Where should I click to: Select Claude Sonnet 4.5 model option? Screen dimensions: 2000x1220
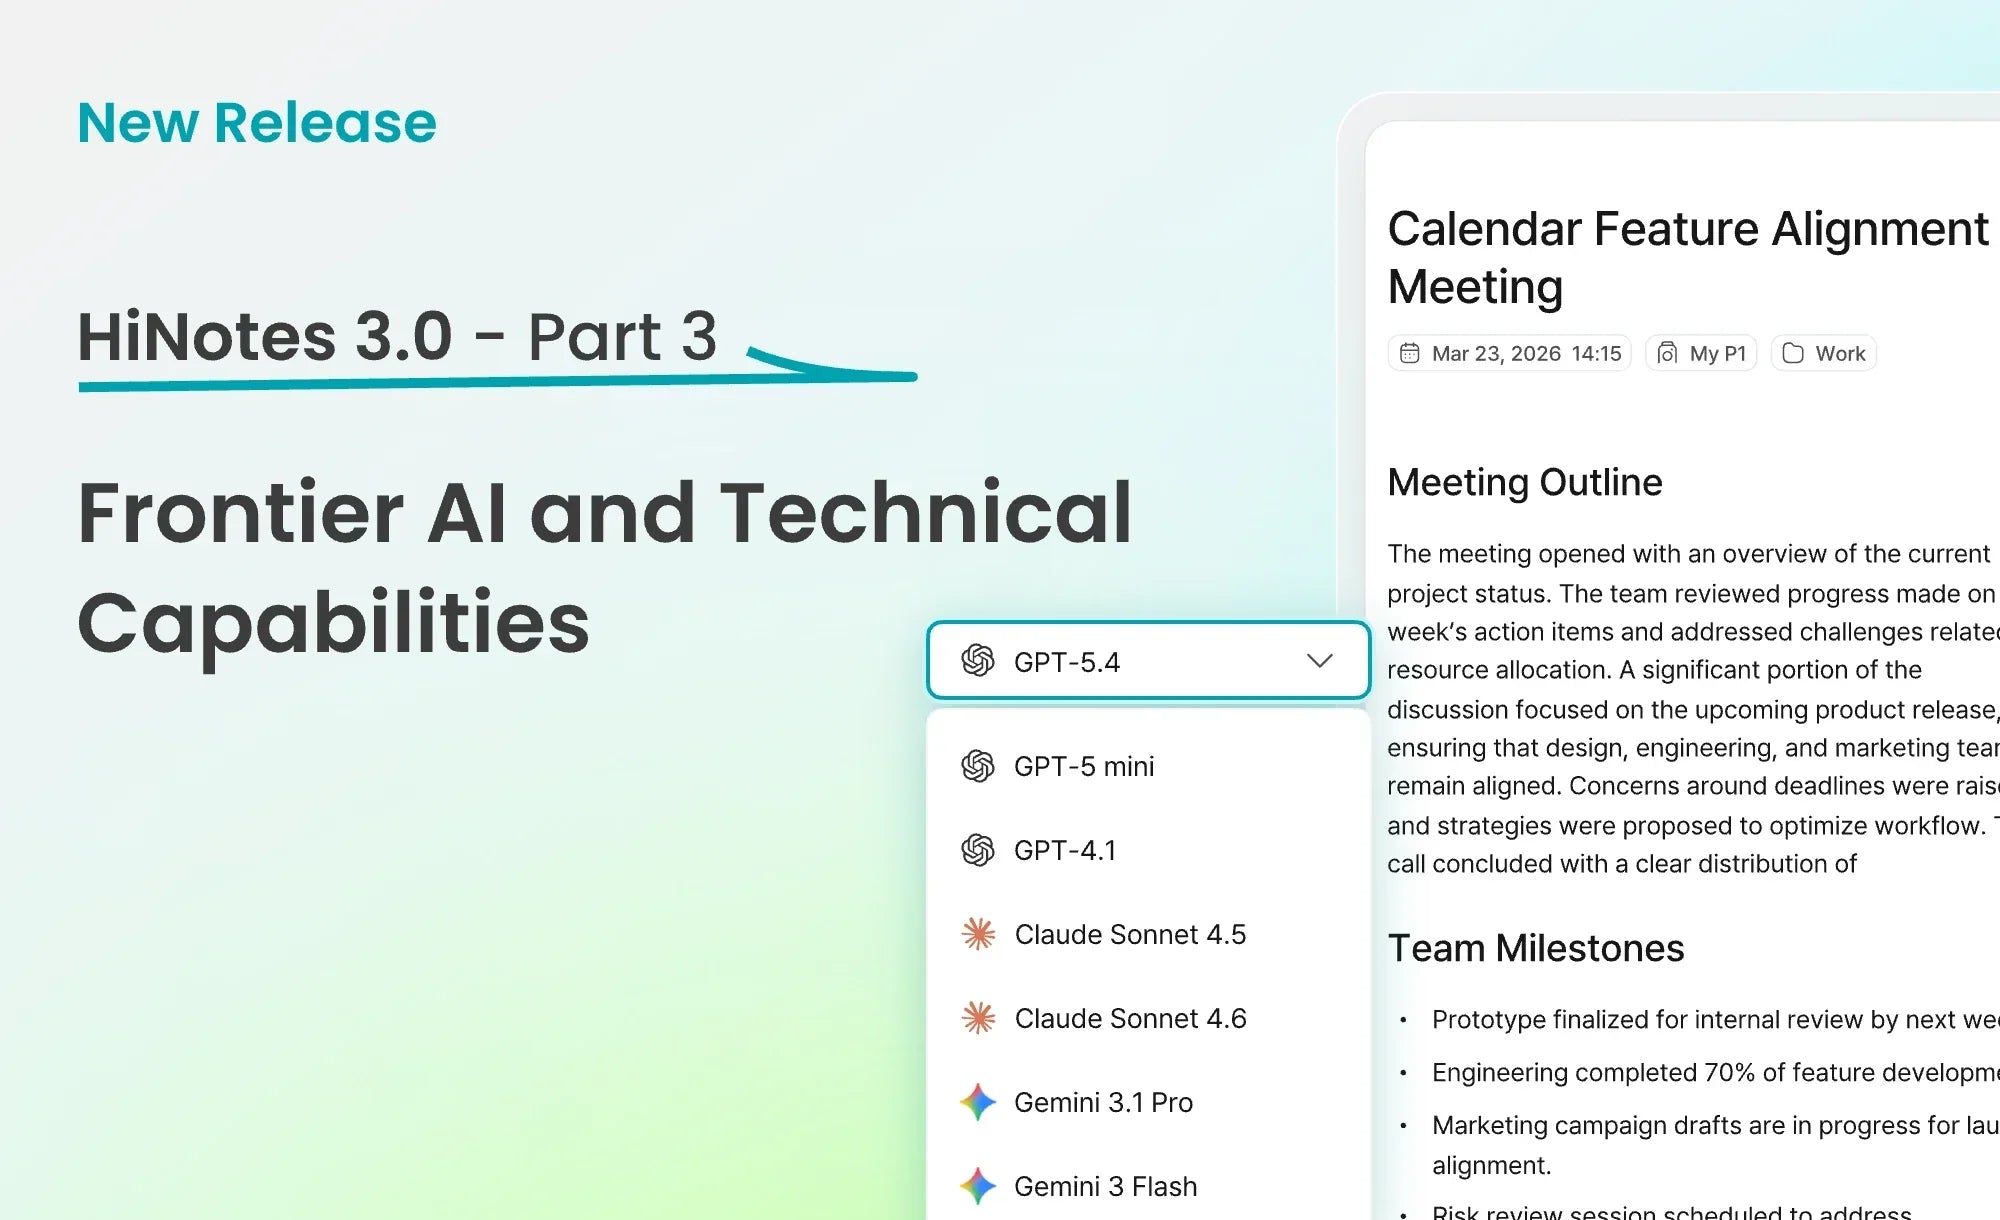point(1148,934)
